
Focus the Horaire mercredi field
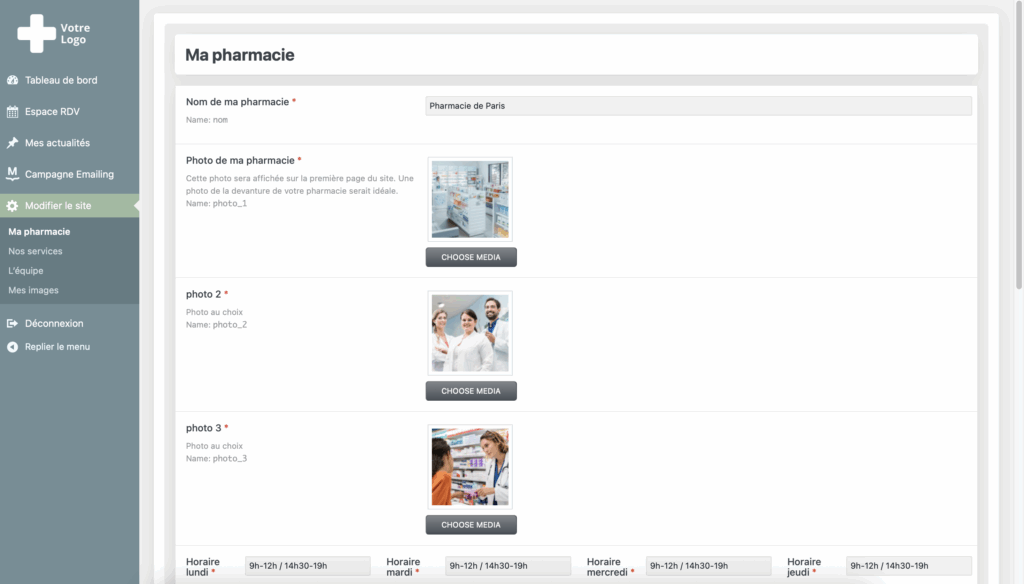coord(709,566)
